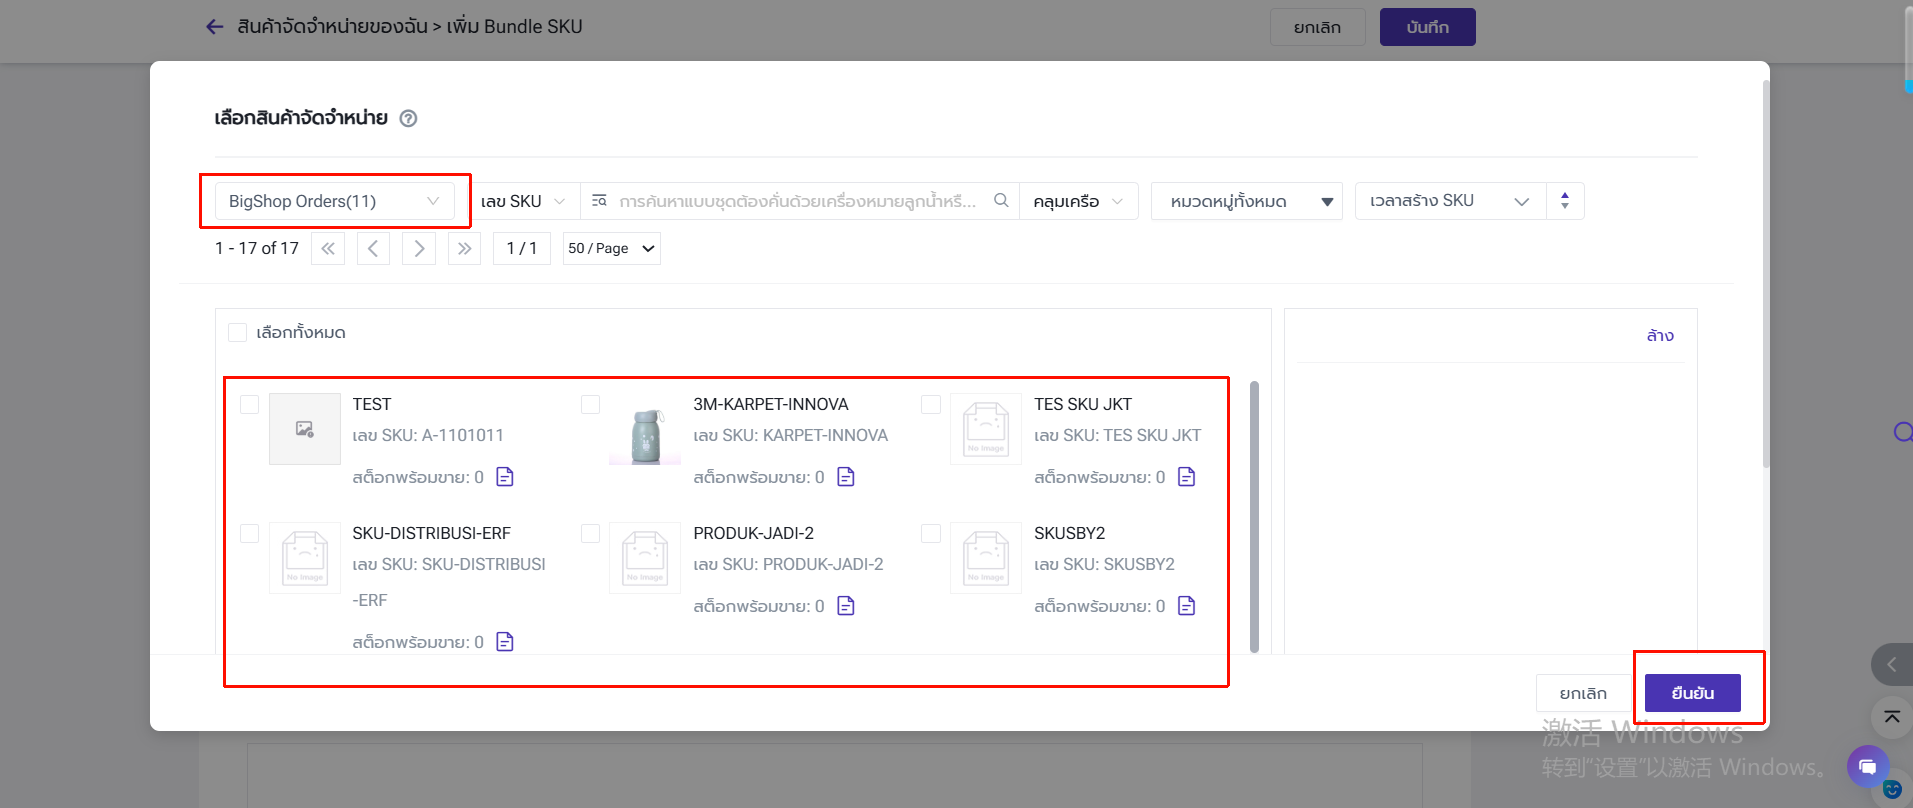Image resolution: width=1913 pixels, height=808 pixels.
Task: Open the SKU creation time sort dropdown
Action: (1449, 201)
